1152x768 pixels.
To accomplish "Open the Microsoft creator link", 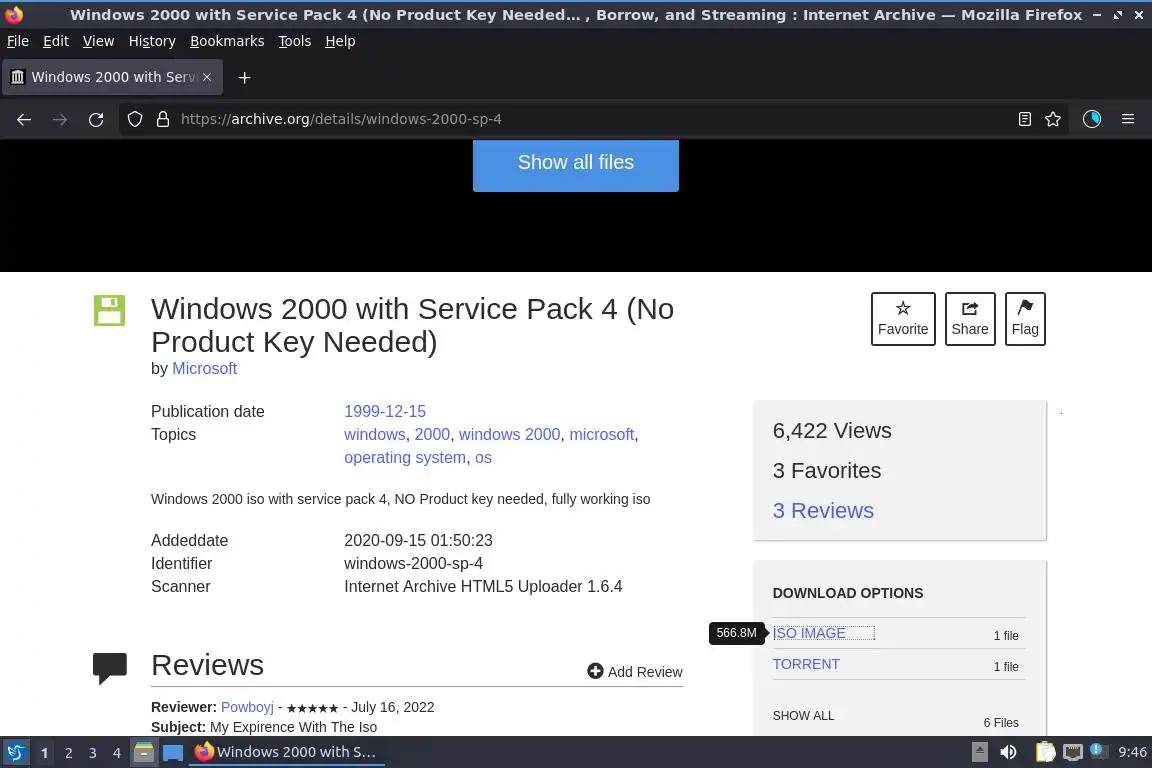I will click(x=204, y=369).
